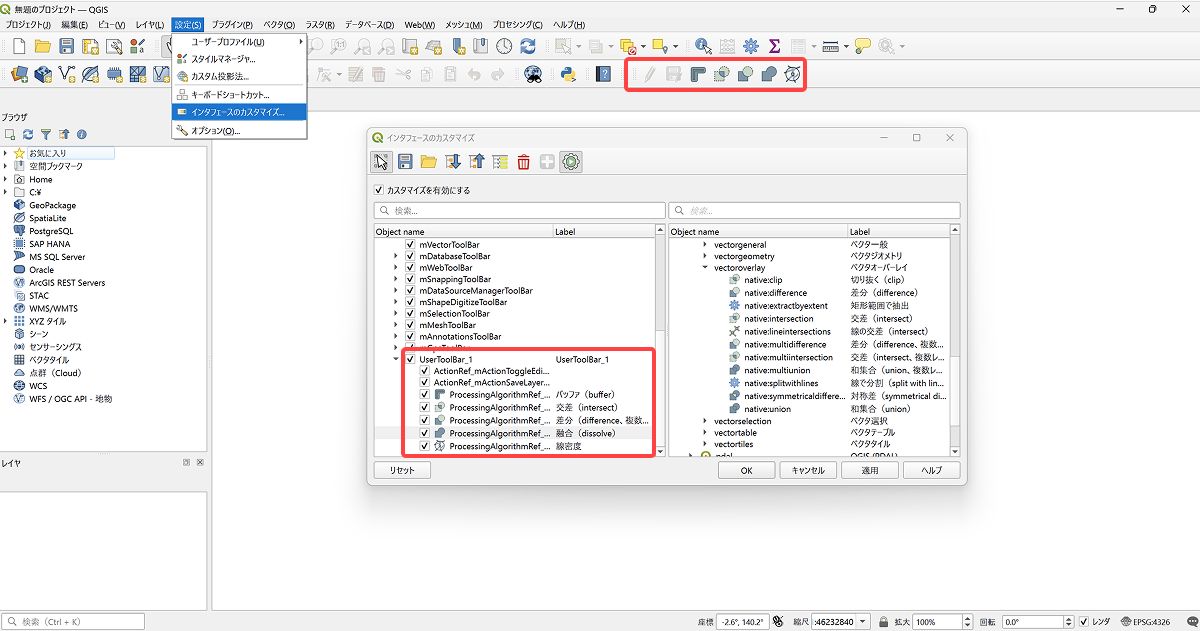Click the ヘルプ button in dialog
Image resolution: width=1200 pixels, height=631 pixels.
(x=931, y=470)
